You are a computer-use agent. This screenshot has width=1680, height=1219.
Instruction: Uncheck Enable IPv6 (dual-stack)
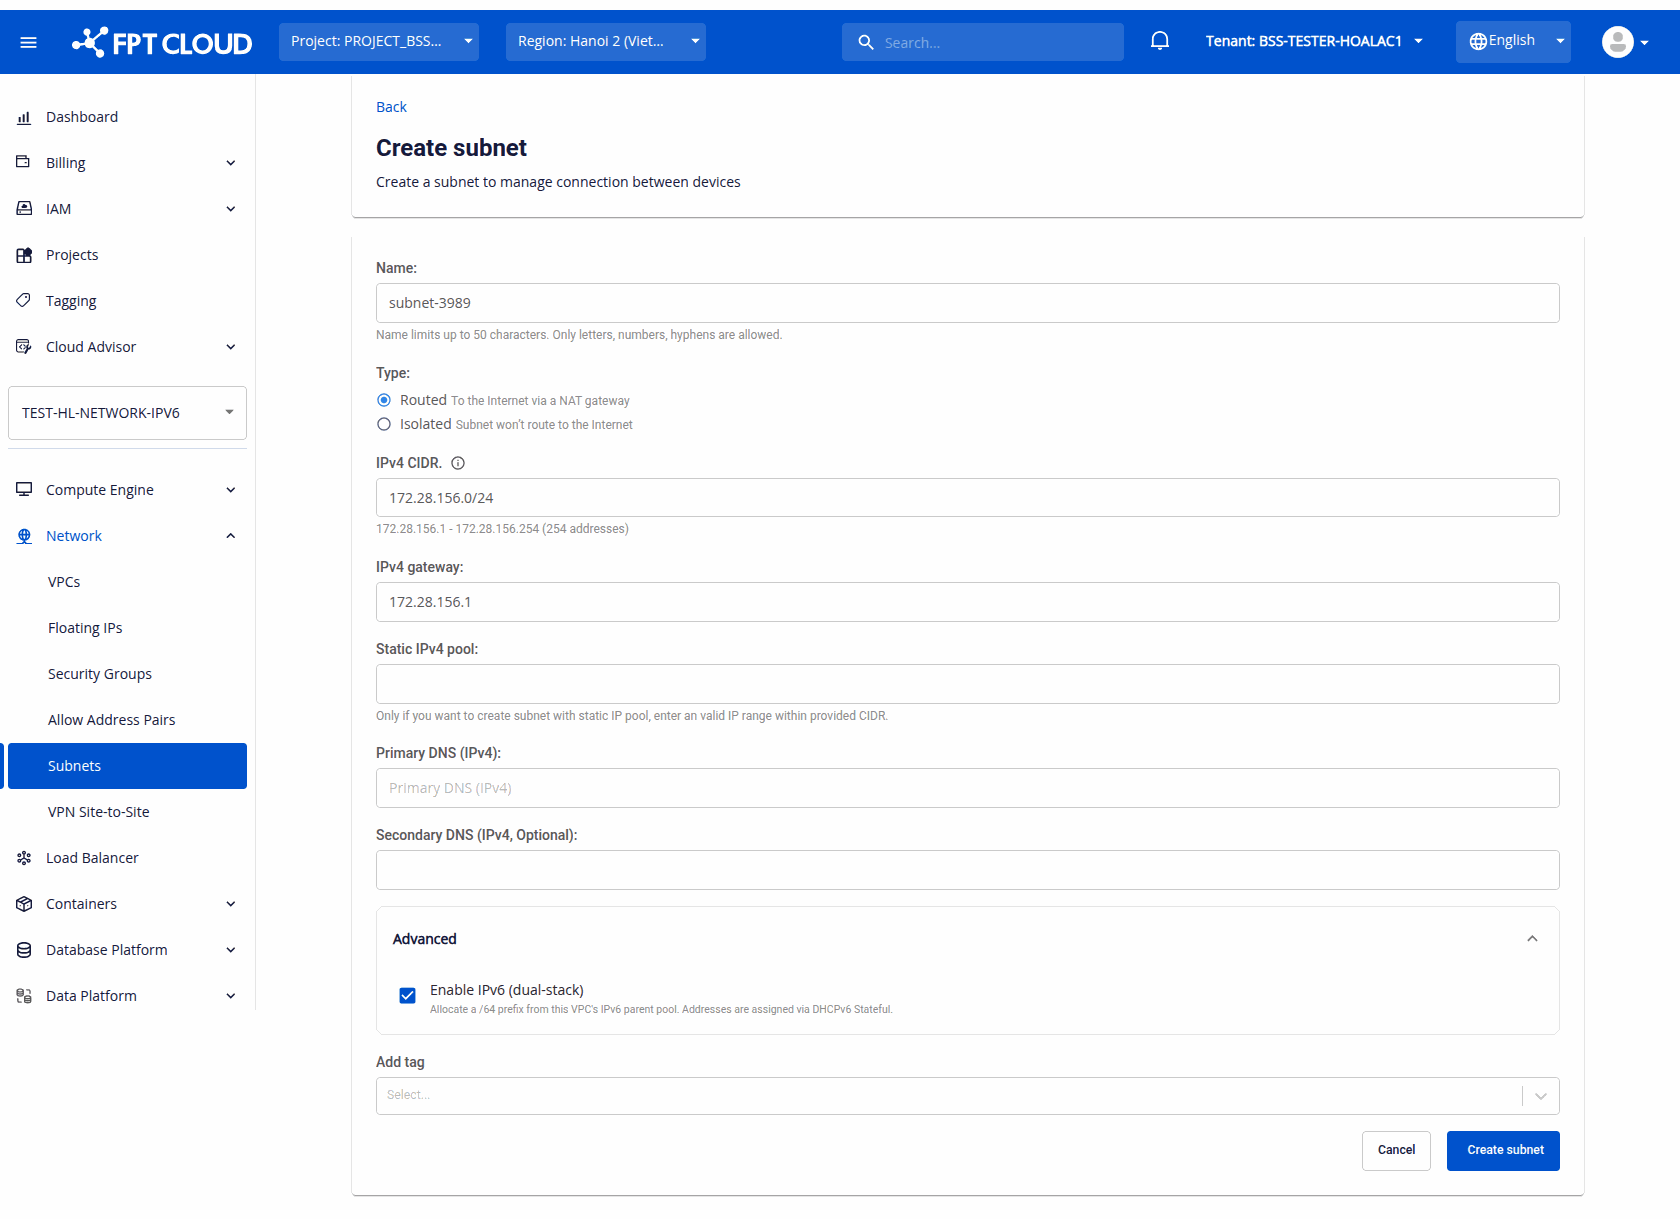[x=407, y=996]
